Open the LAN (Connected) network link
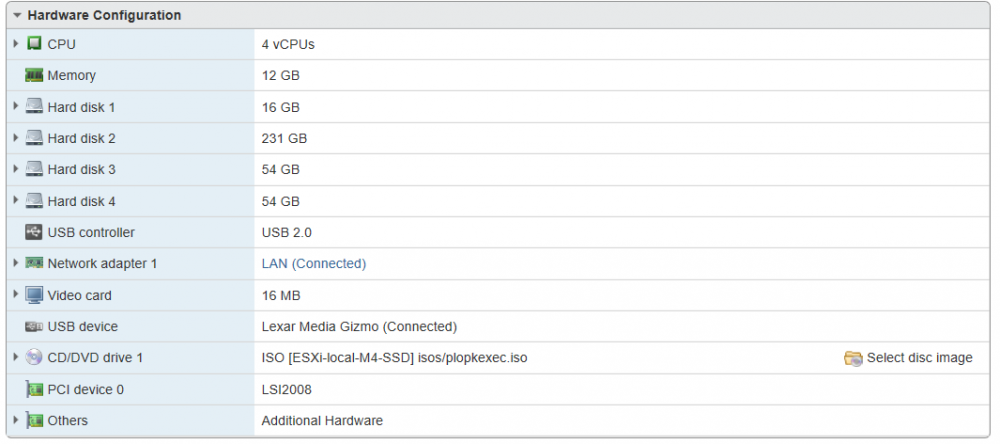Image resolution: width=1000 pixels, height=444 pixels. tap(314, 263)
